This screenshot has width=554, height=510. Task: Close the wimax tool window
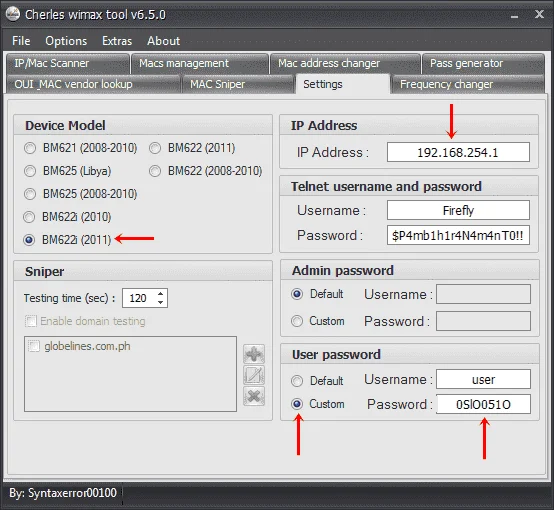coord(539,14)
